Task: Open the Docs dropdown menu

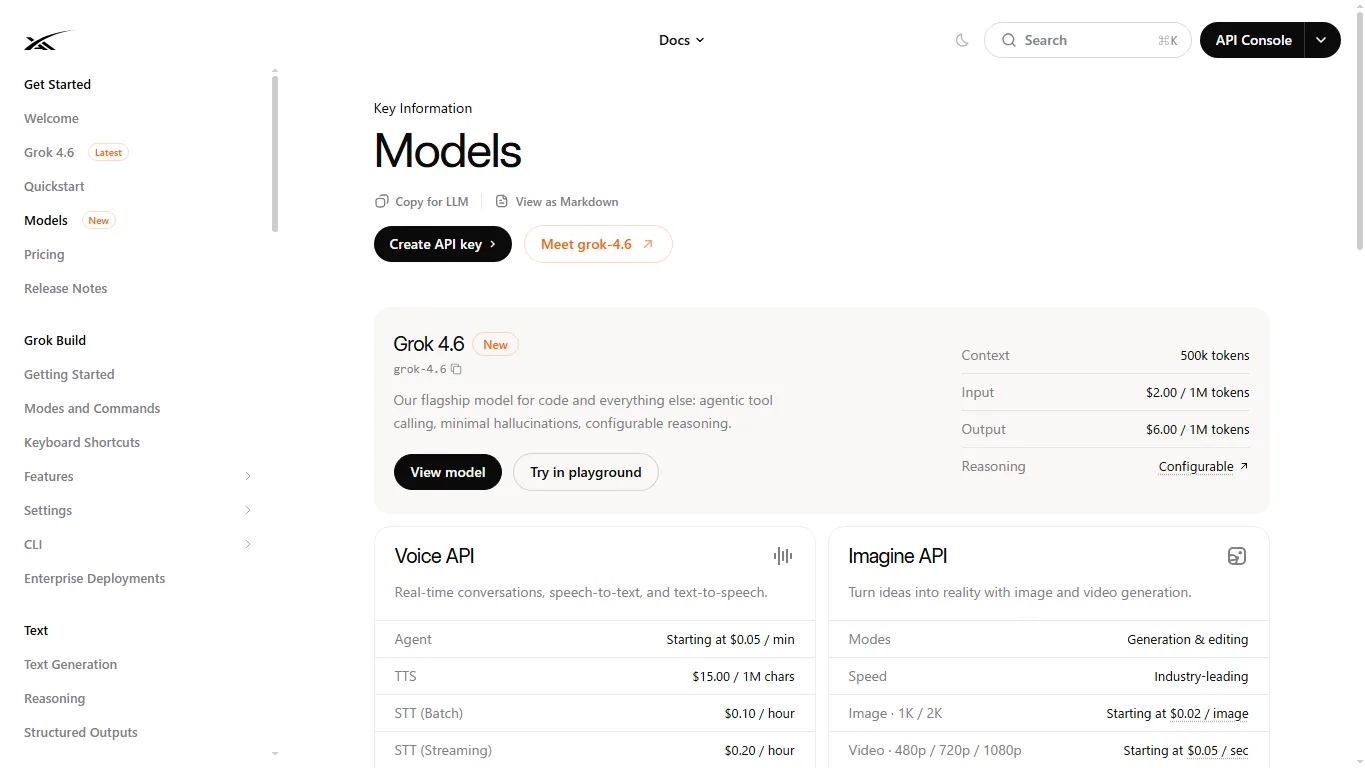Action: 682,40
